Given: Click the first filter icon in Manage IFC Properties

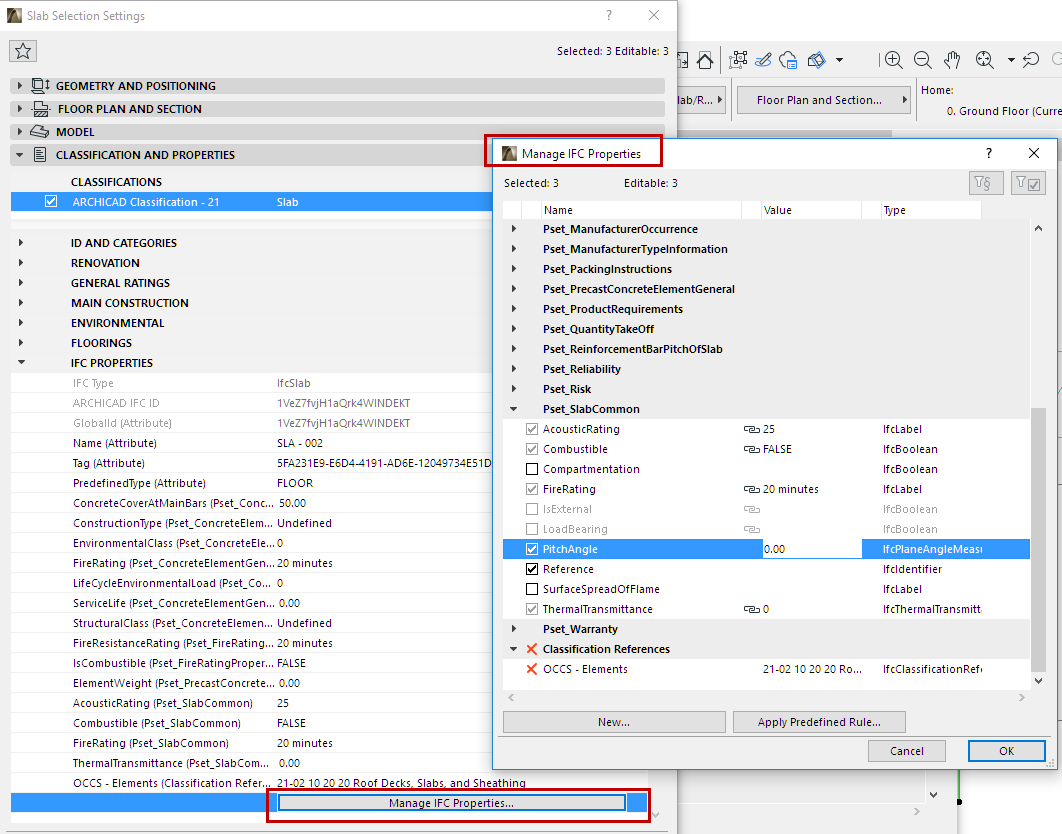Looking at the screenshot, I should [x=985, y=183].
